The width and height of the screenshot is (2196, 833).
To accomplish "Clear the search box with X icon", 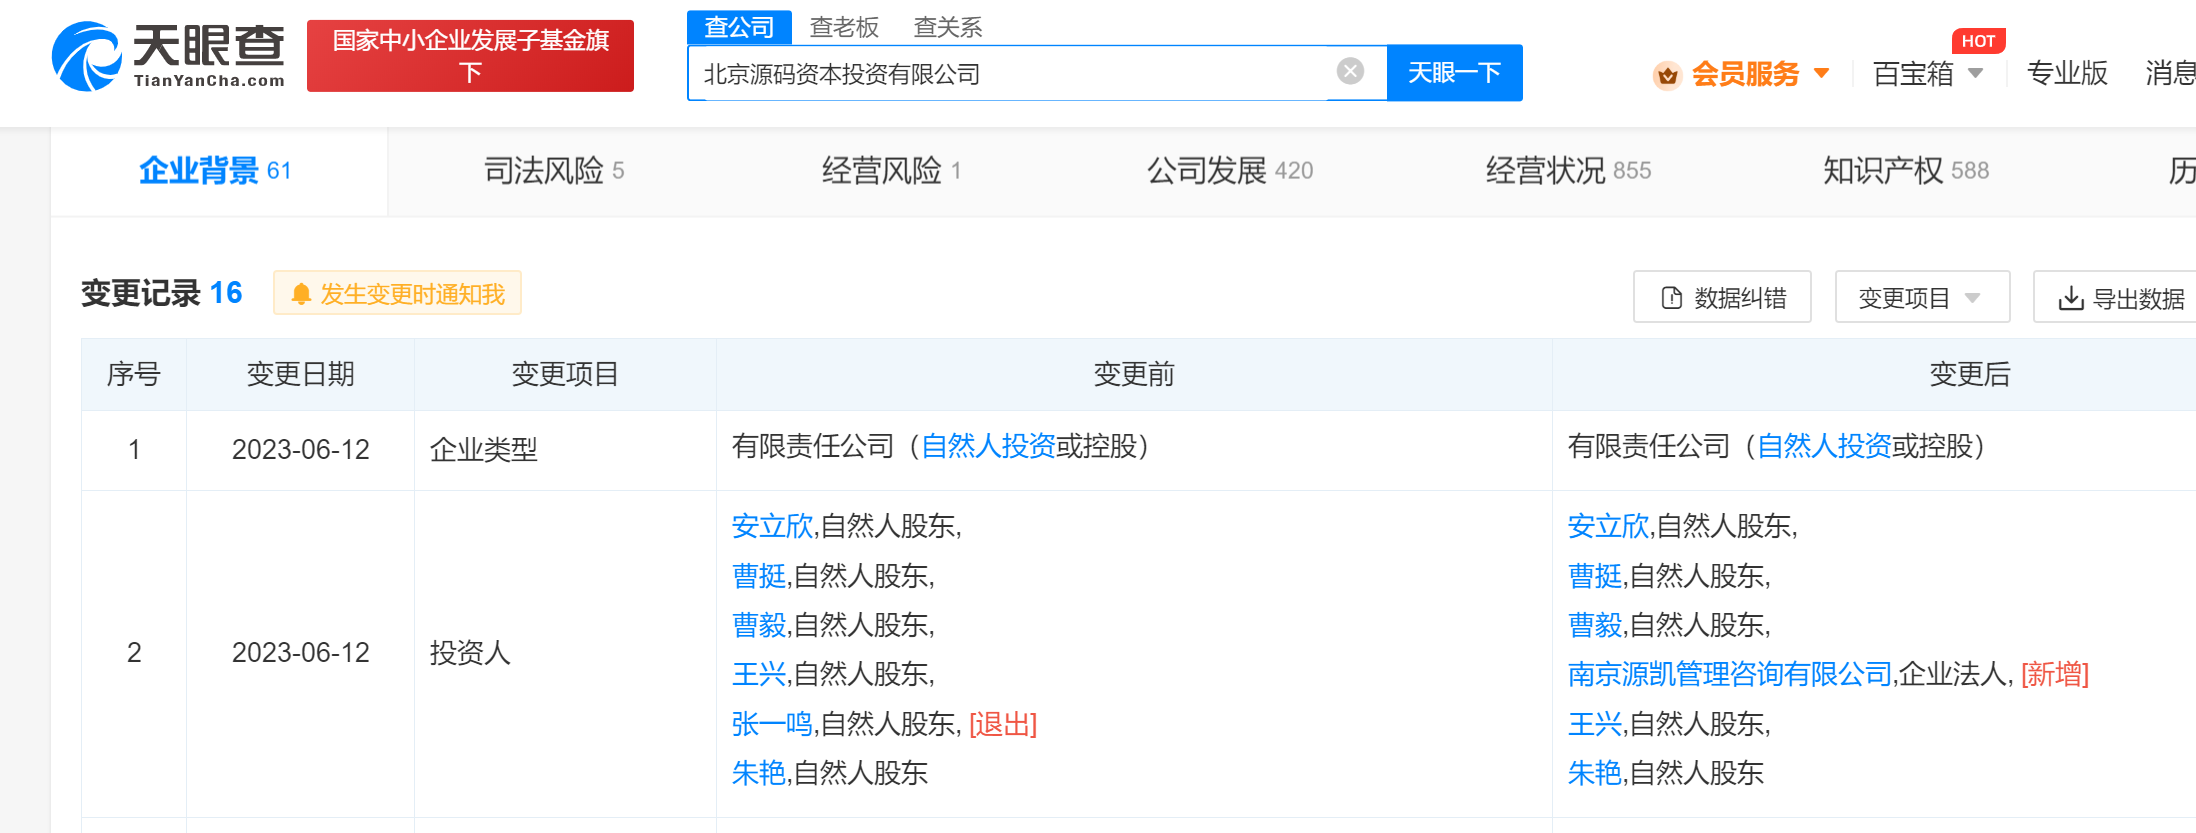I will (x=1350, y=71).
